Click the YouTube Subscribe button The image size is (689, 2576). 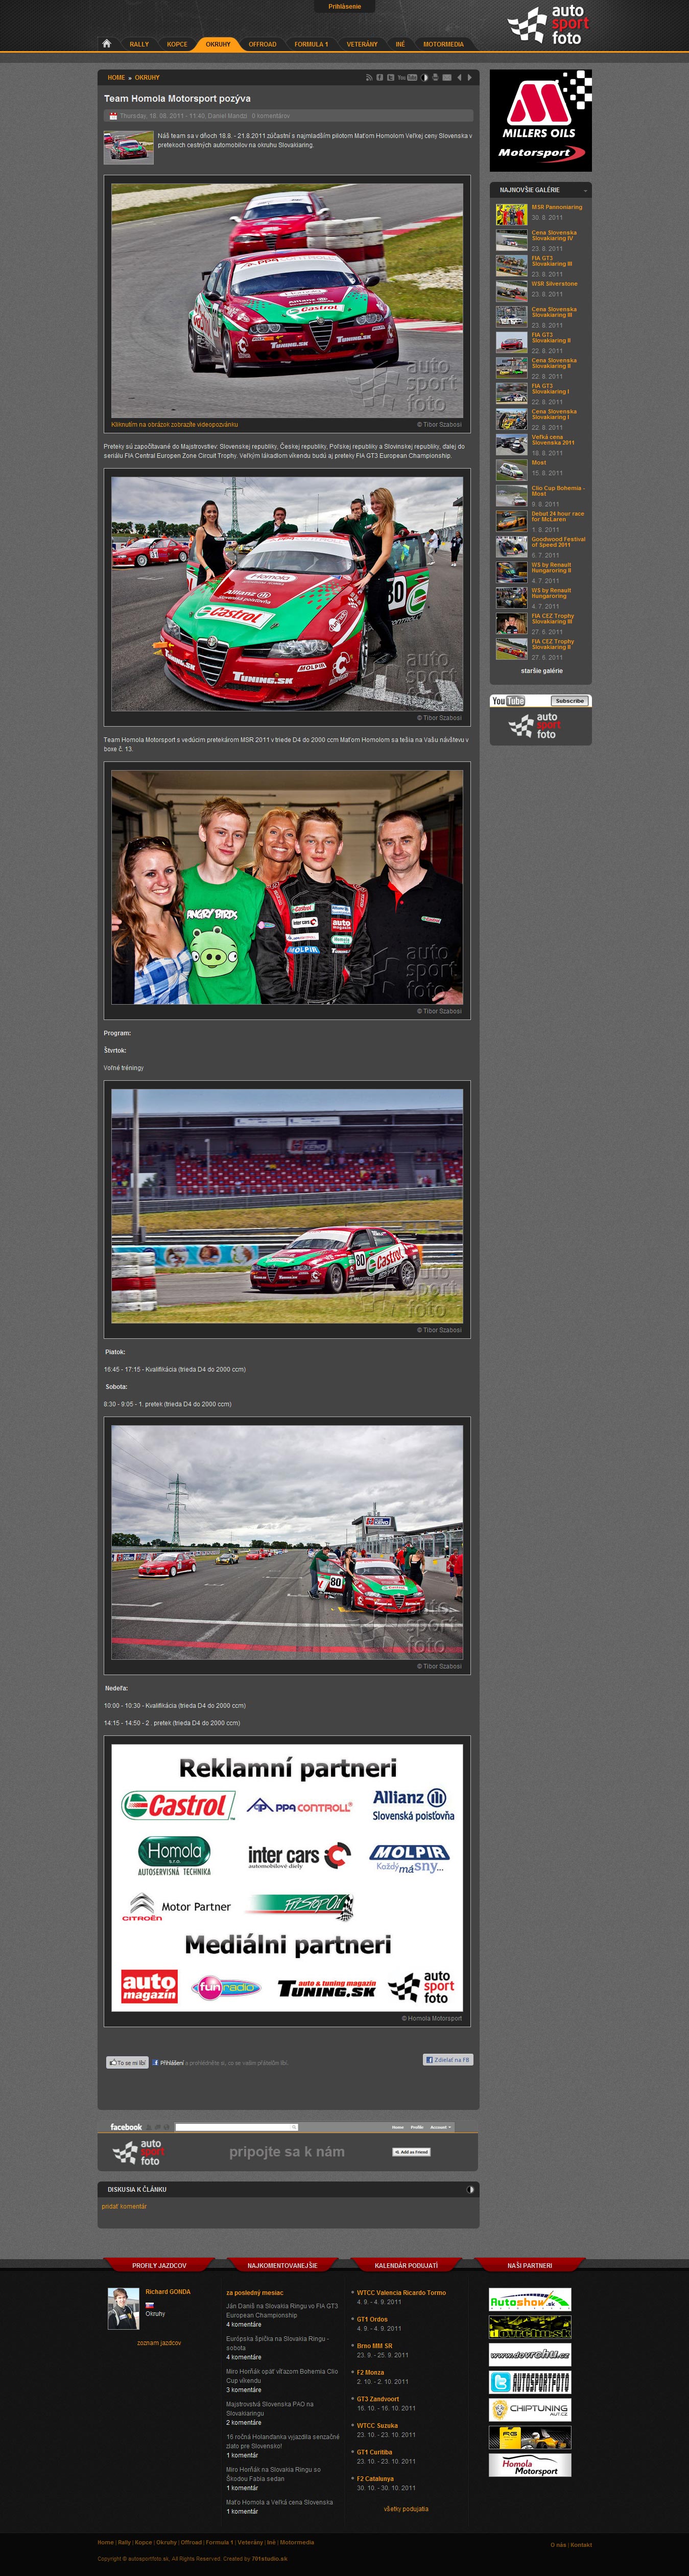tap(570, 701)
